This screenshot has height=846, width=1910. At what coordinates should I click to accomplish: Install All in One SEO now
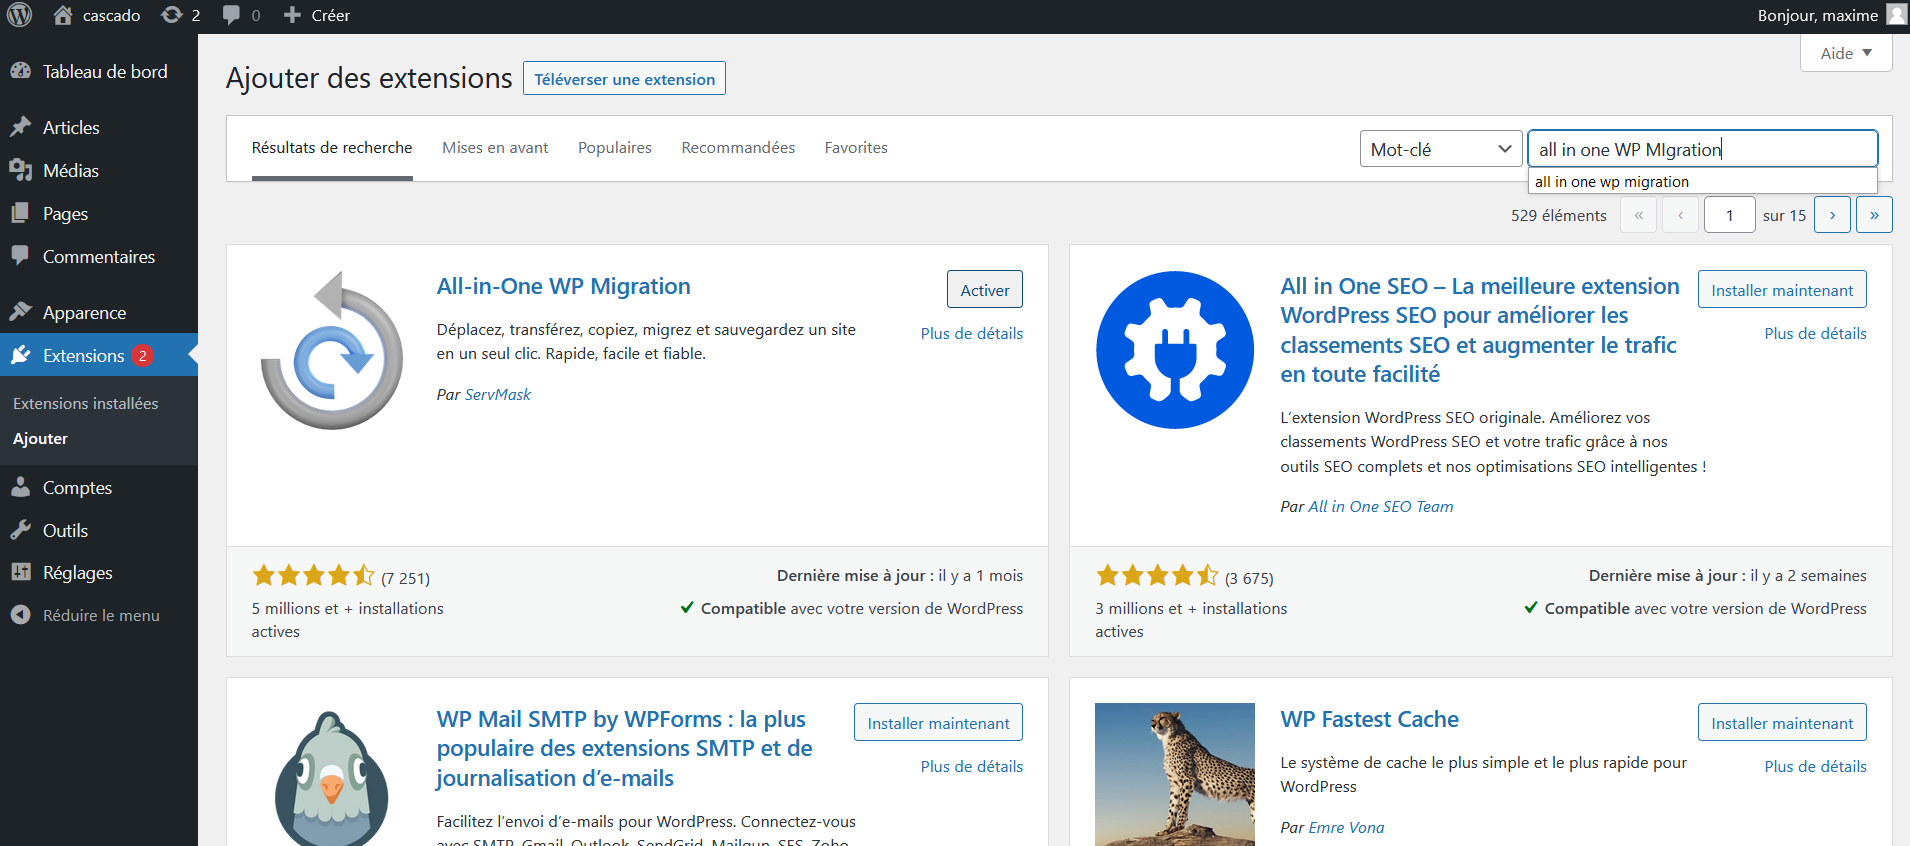[x=1782, y=290]
